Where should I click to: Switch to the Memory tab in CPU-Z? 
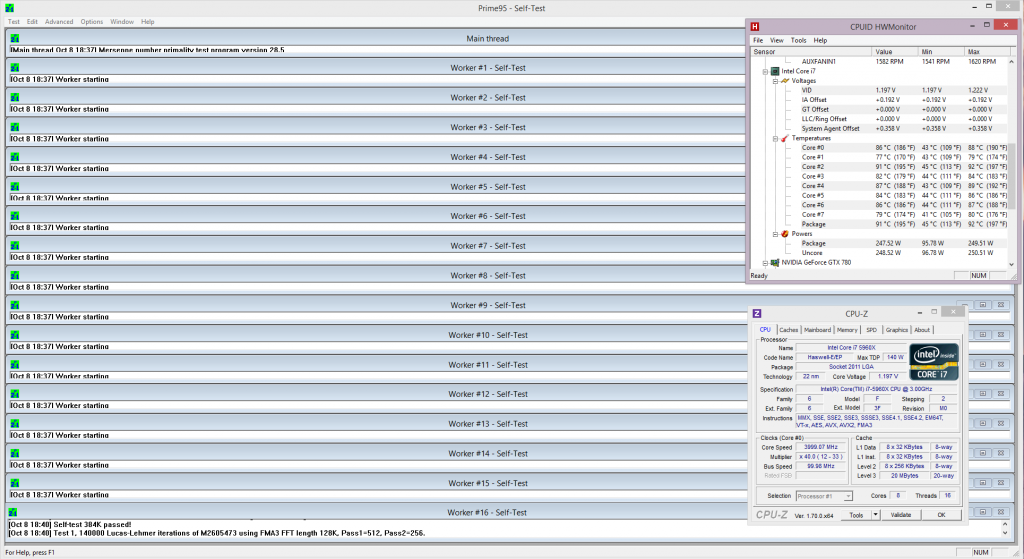coord(847,330)
